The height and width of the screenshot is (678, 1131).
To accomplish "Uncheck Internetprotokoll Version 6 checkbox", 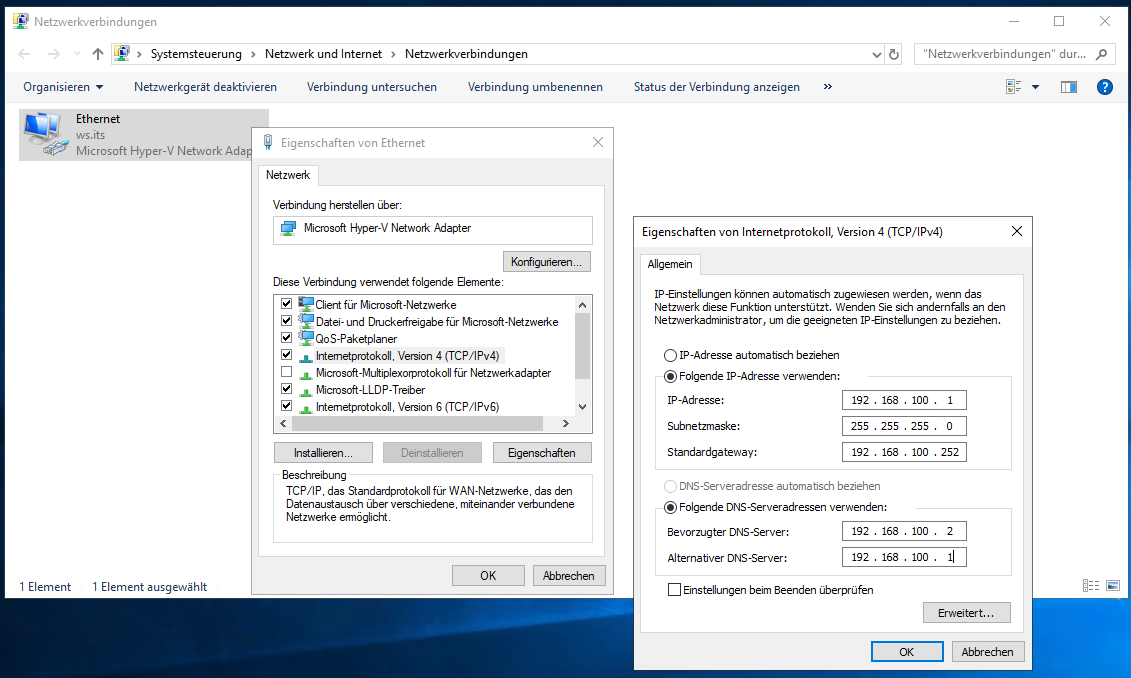I will [286, 406].
